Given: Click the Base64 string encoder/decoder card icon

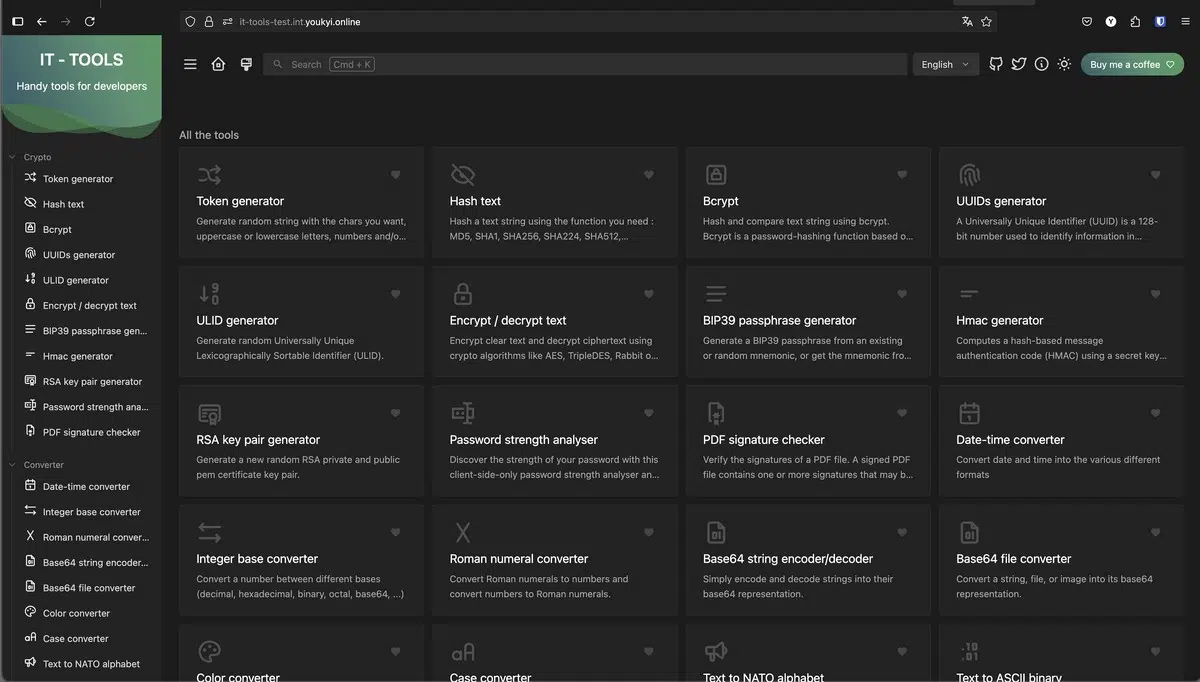Looking at the screenshot, I should 716,532.
